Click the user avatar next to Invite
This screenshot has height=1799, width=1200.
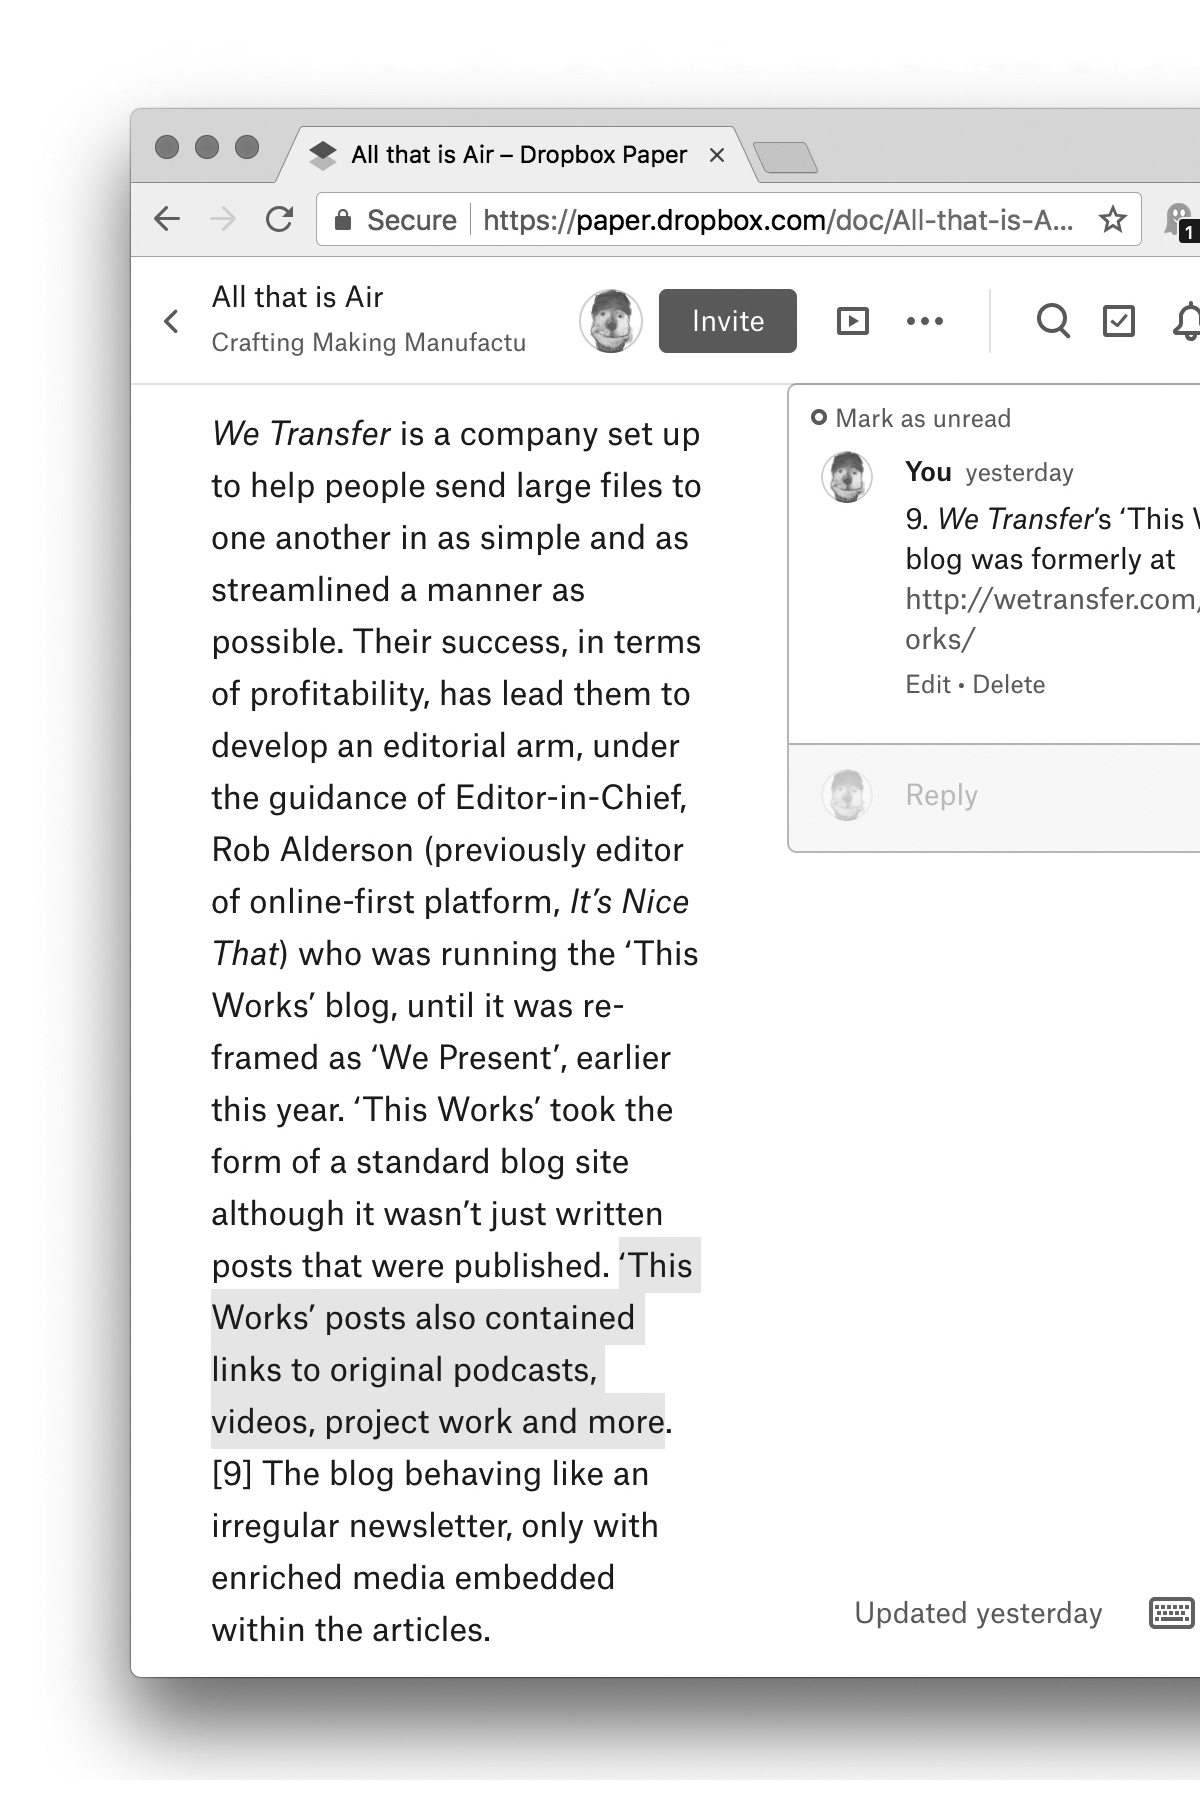click(611, 321)
